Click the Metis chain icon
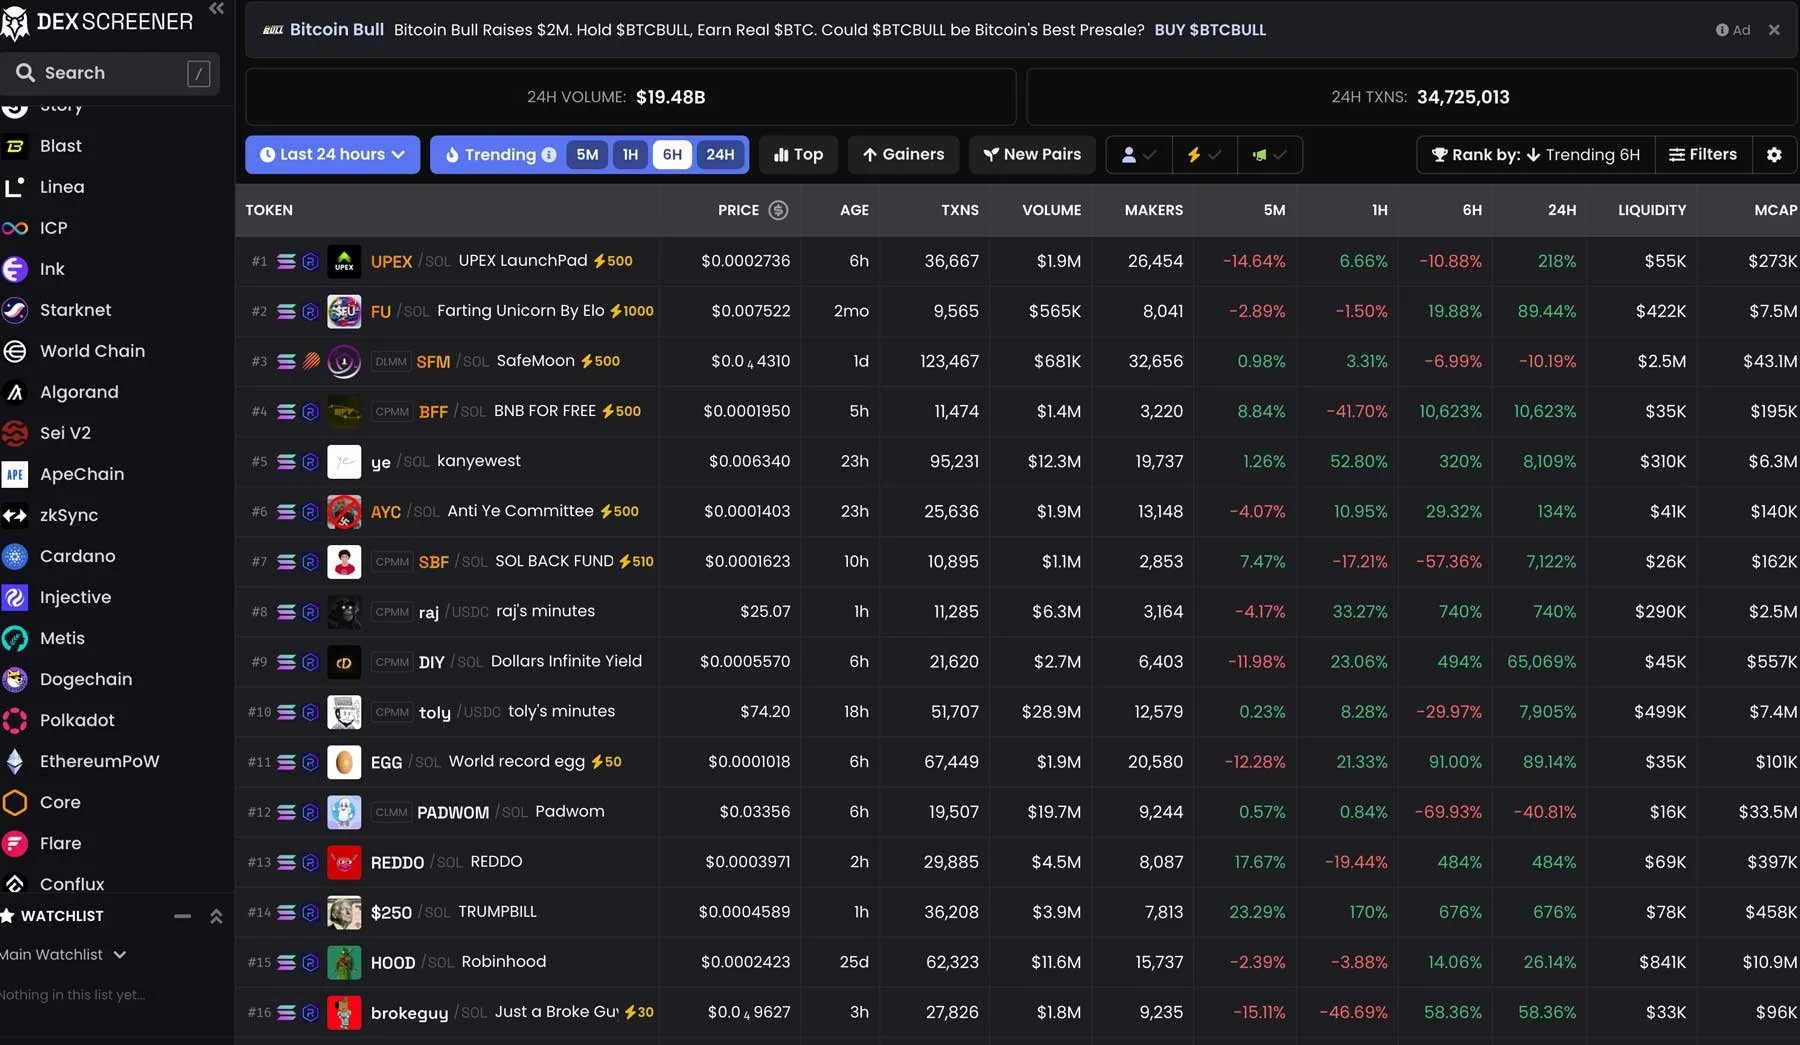Image resolution: width=1800 pixels, height=1045 pixels. pyautogui.click(x=15, y=638)
